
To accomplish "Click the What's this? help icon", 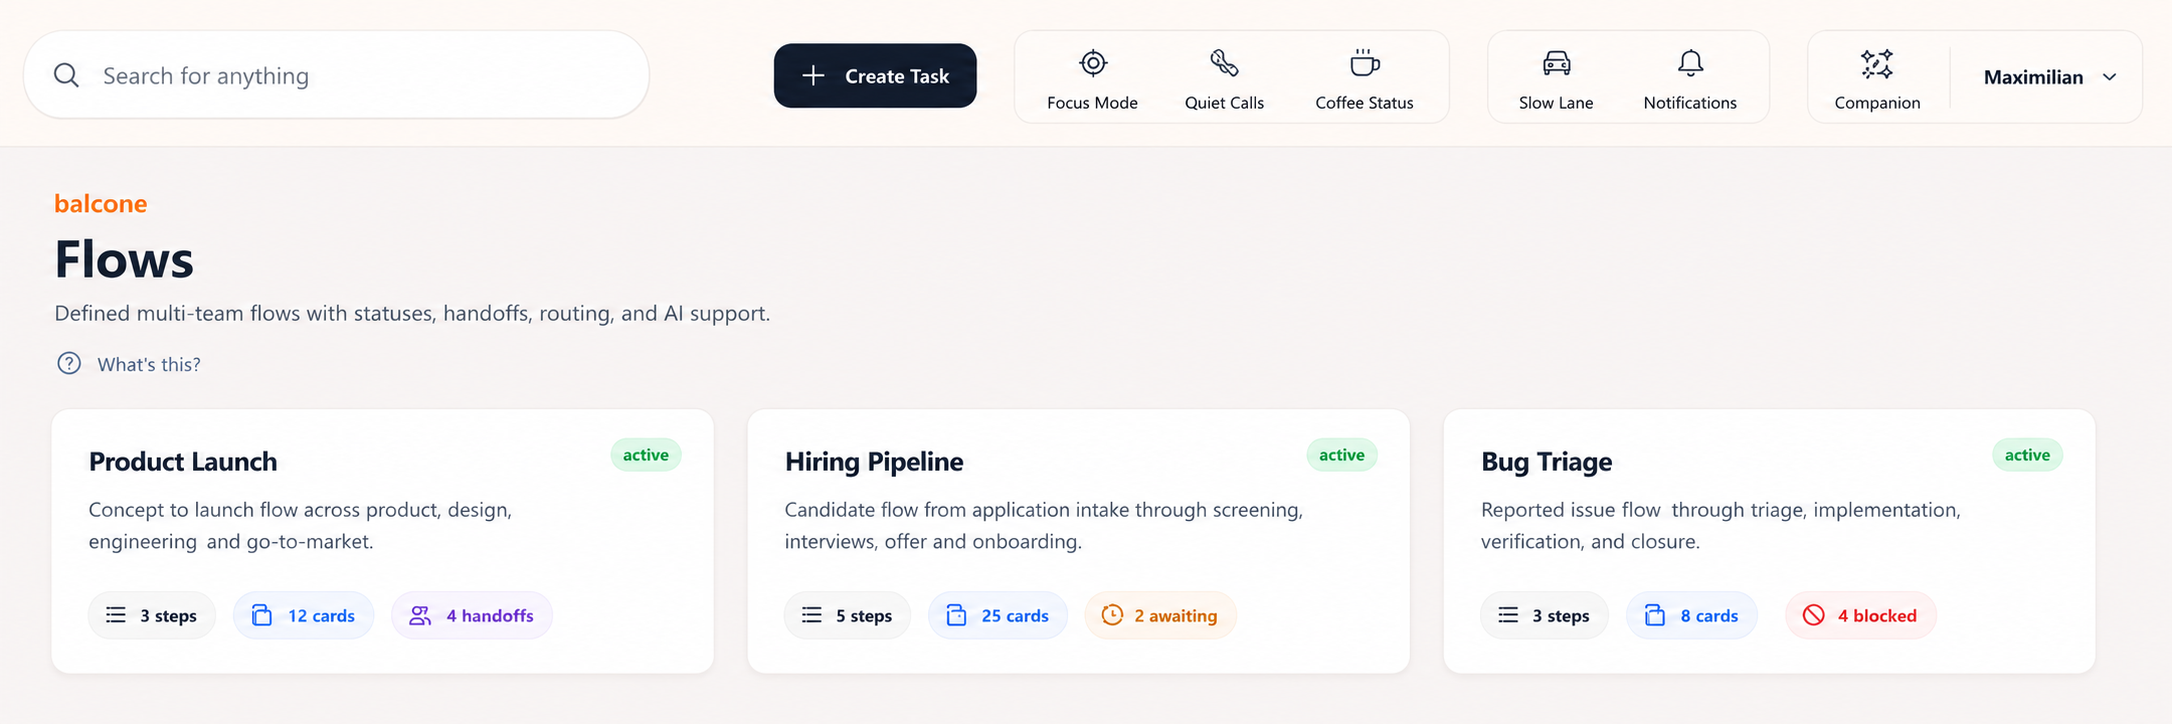I will (x=69, y=363).
